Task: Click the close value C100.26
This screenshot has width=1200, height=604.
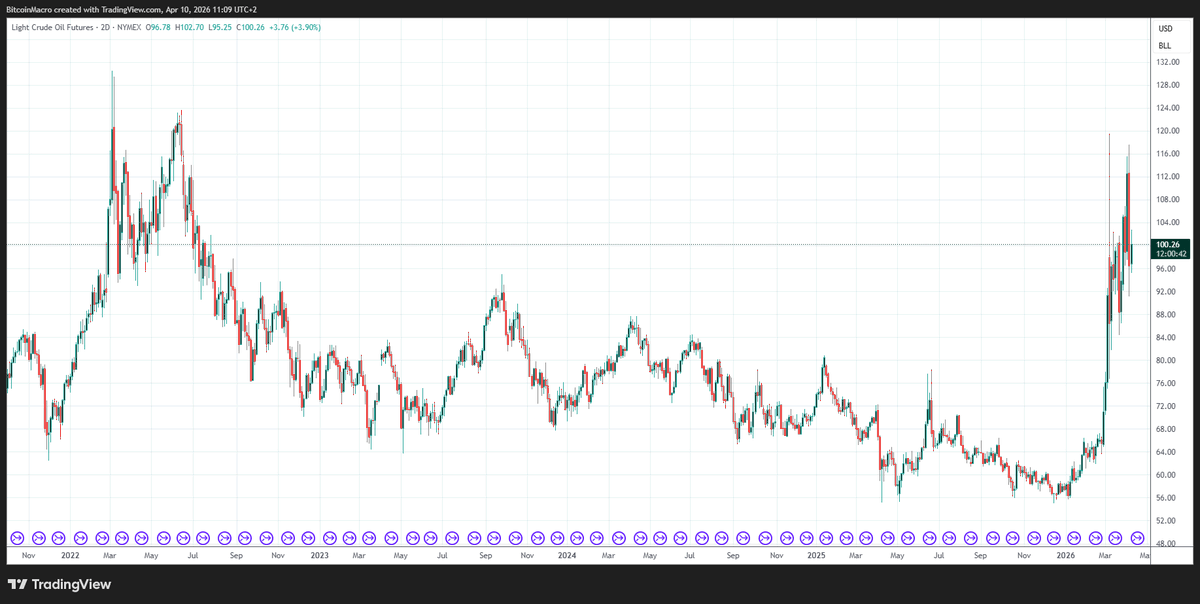Action: [250, 26]
